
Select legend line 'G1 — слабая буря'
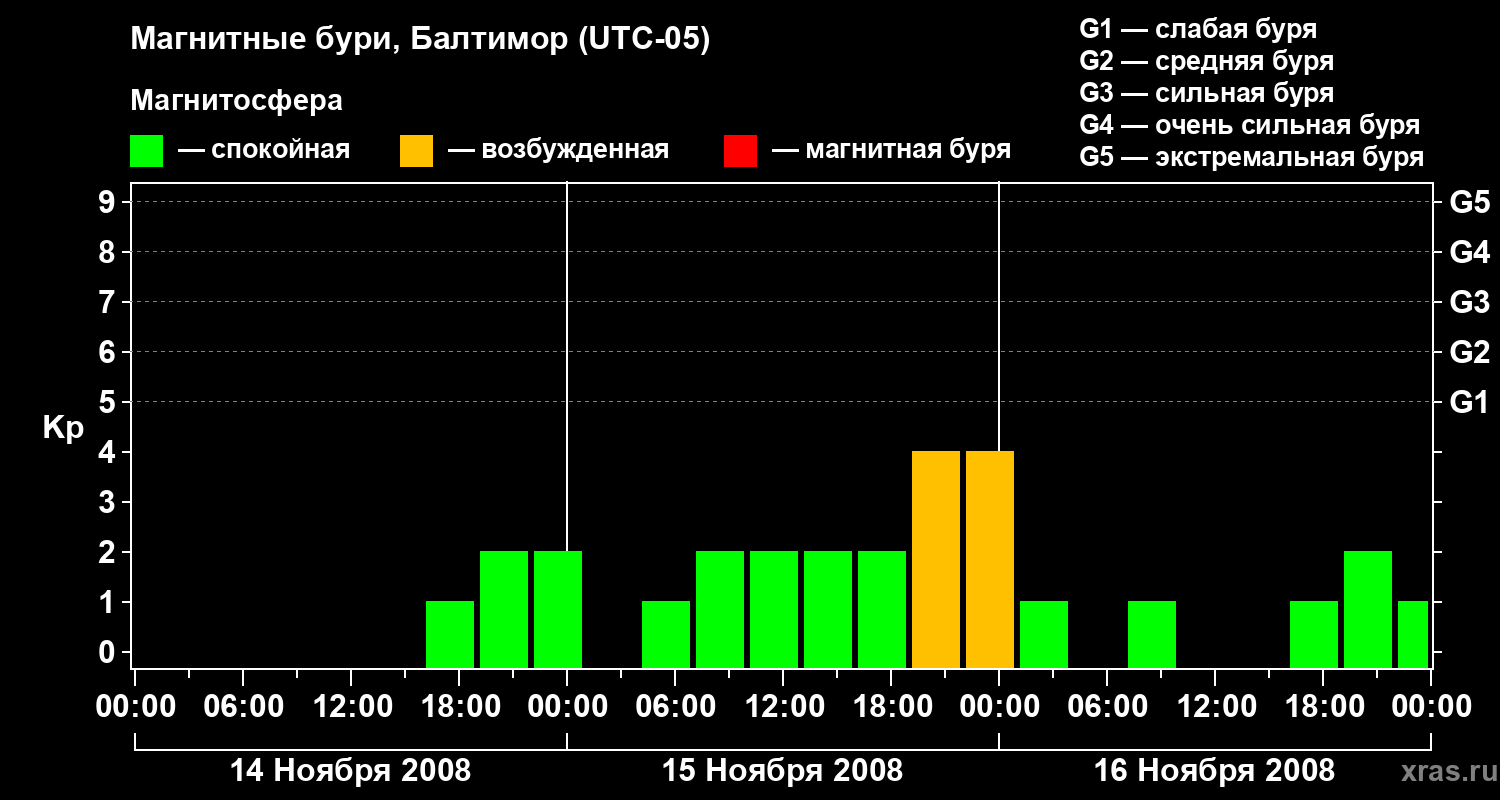click(x=1198, y=29)
